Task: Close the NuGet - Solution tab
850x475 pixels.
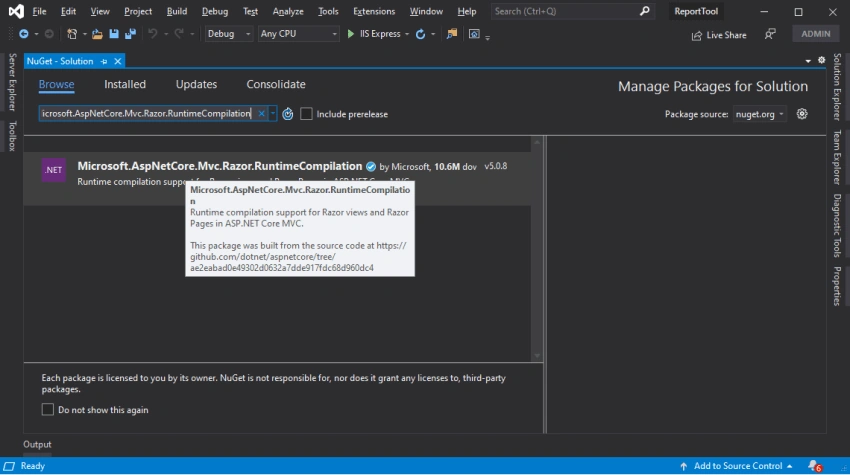Action: 118,61
